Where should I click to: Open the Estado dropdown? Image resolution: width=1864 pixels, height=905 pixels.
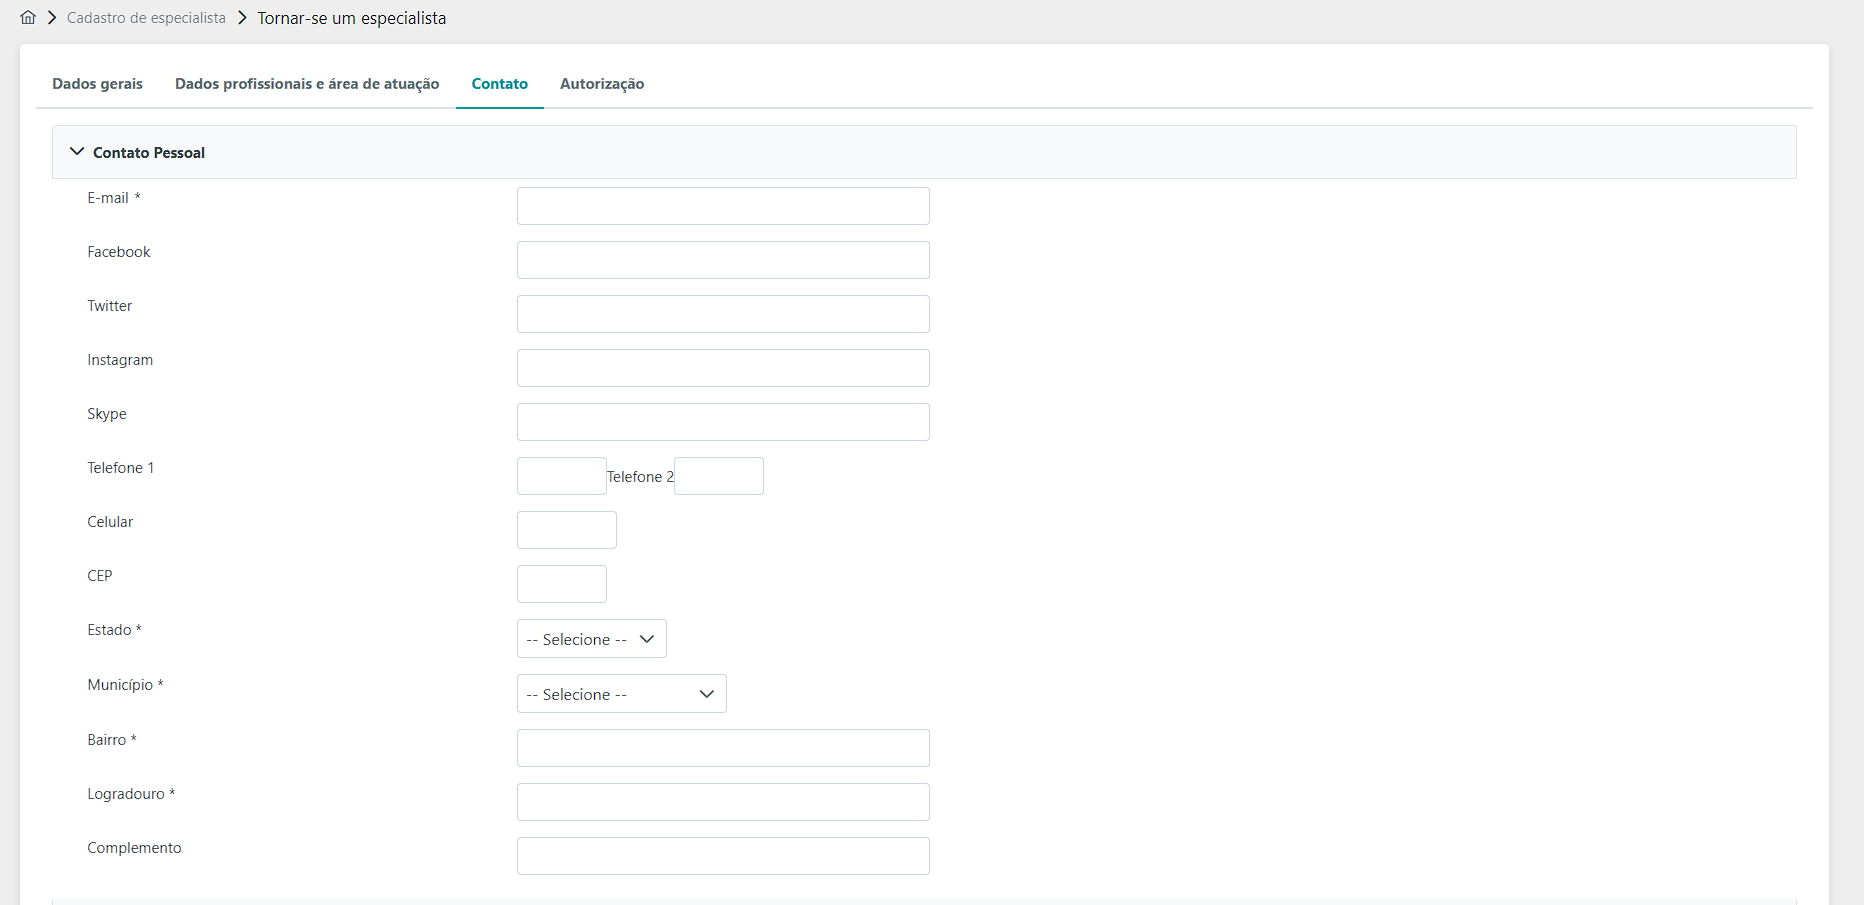(x=591, y=639)
